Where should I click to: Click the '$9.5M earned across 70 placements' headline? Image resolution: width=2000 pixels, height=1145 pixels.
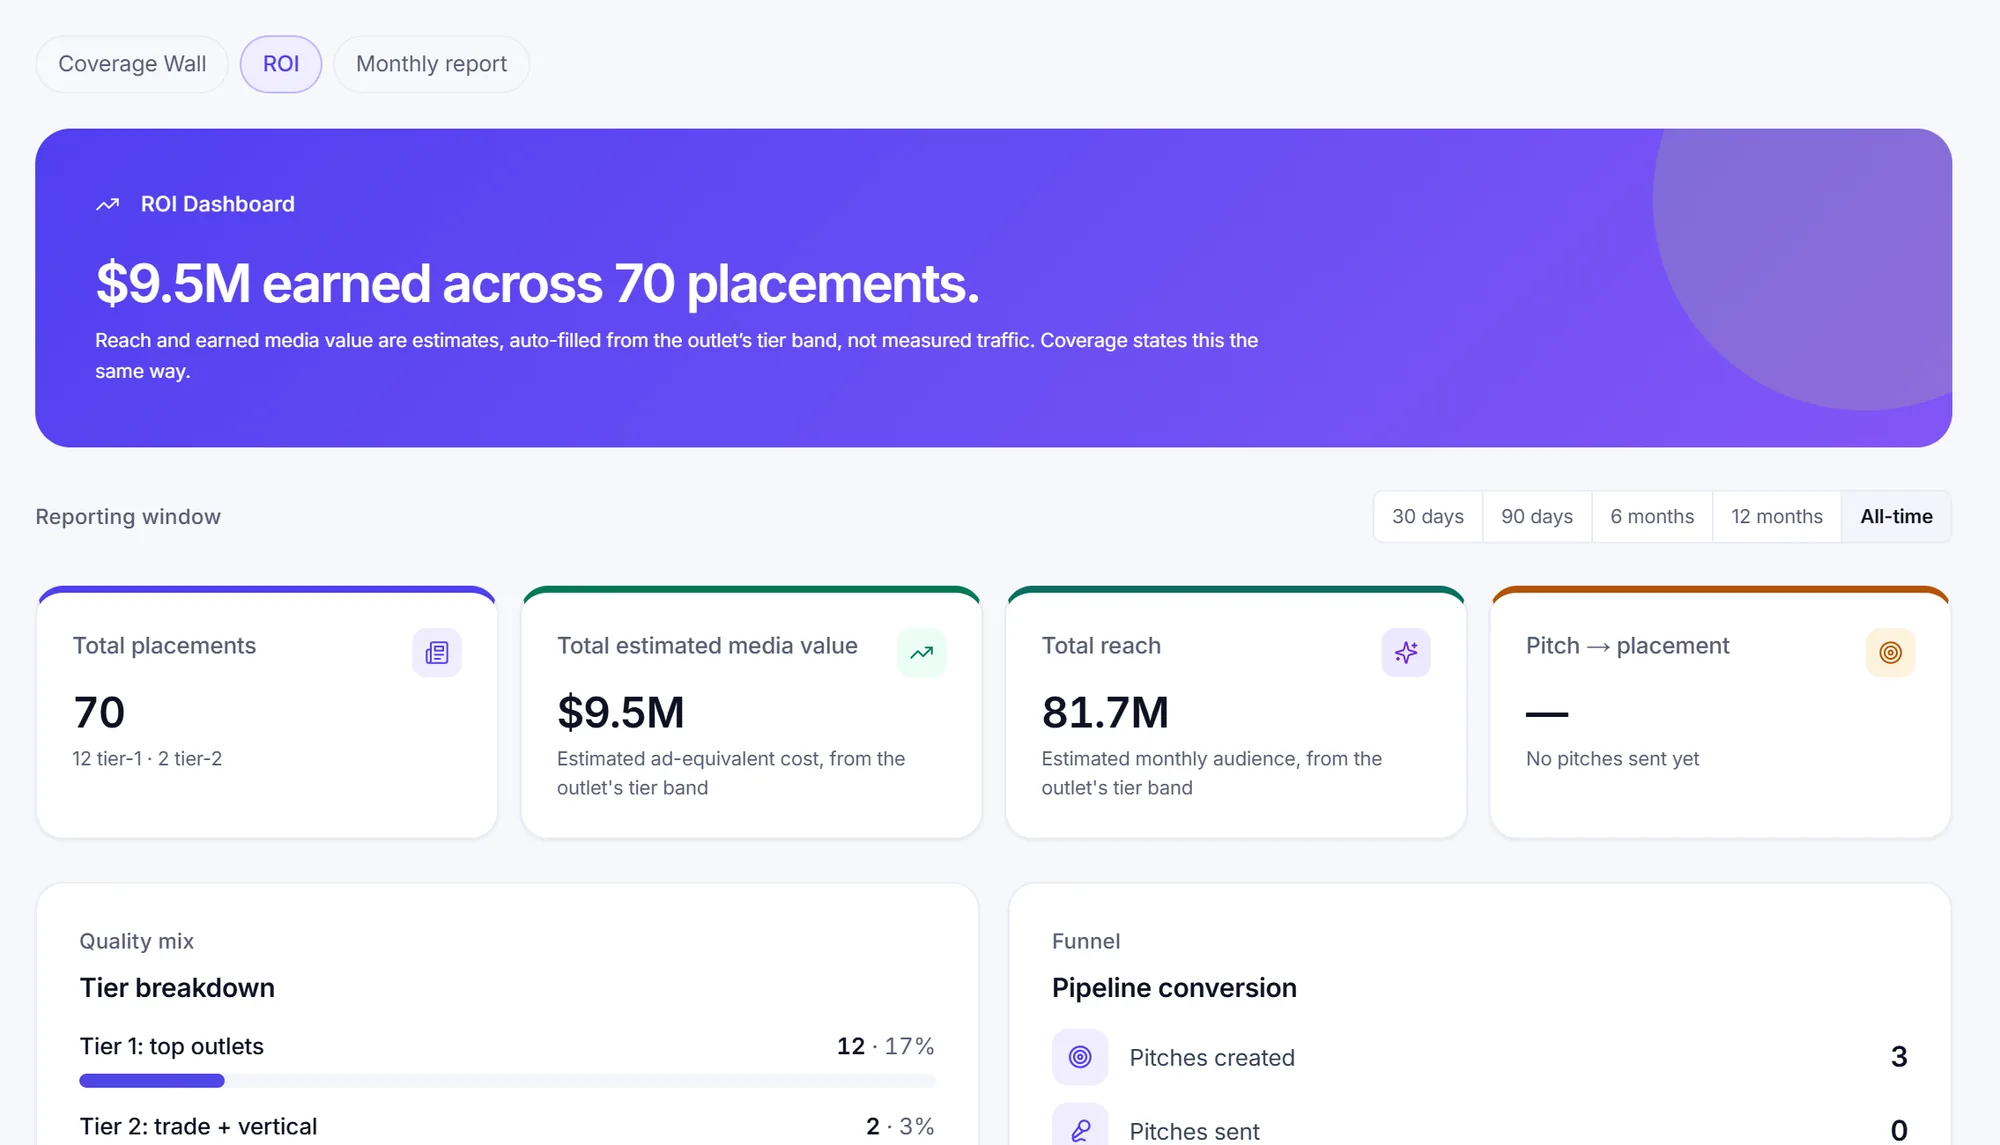click(537, 284)
